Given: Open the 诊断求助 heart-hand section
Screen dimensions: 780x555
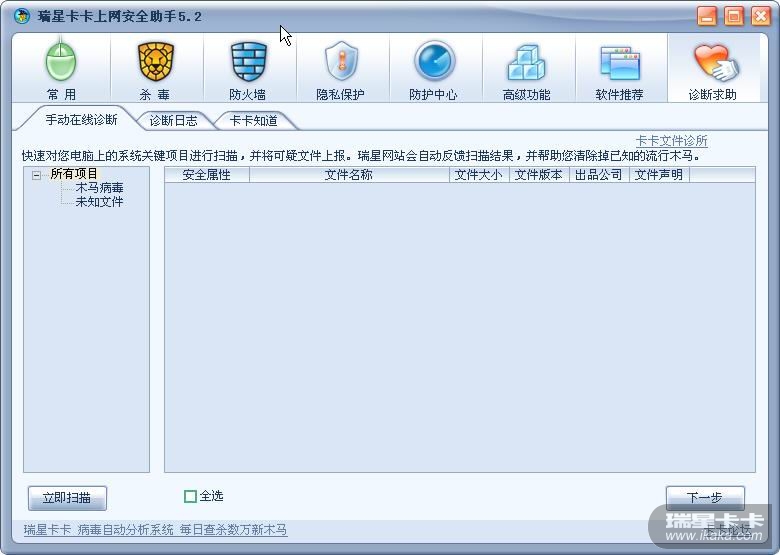Looking at the screenshot, I should (x=713, y=69).
